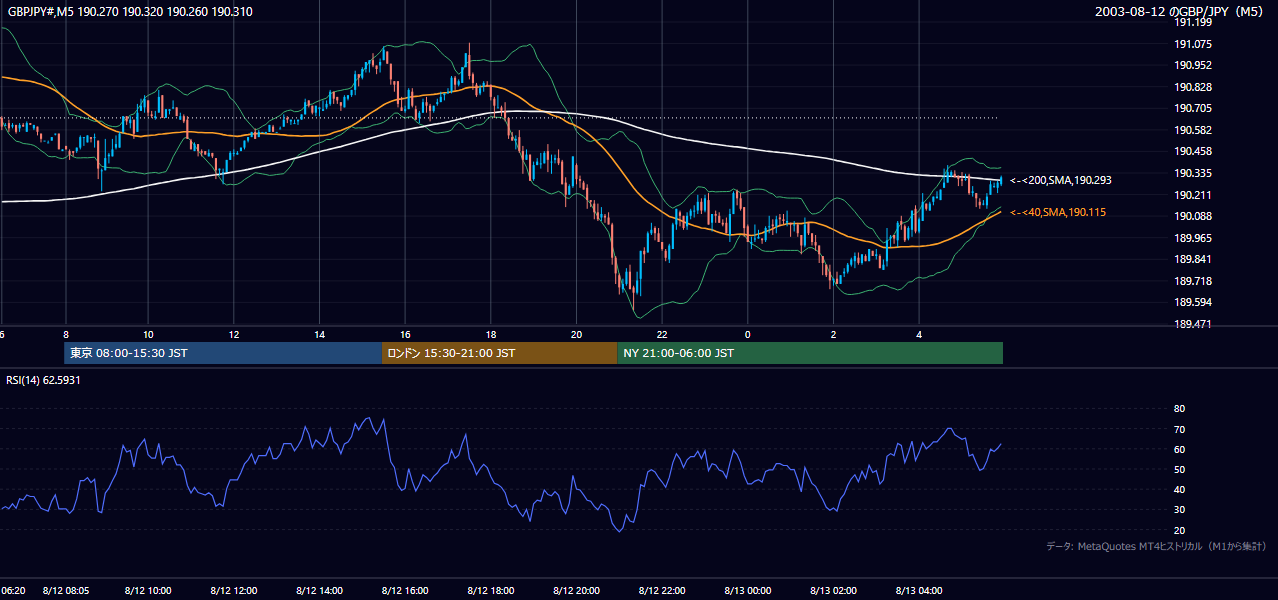Click the 東京 08:00-15:30 JST session bar
Image resolution: width=1278 pixels, height=600 pixels.
[x=223, y=353]
